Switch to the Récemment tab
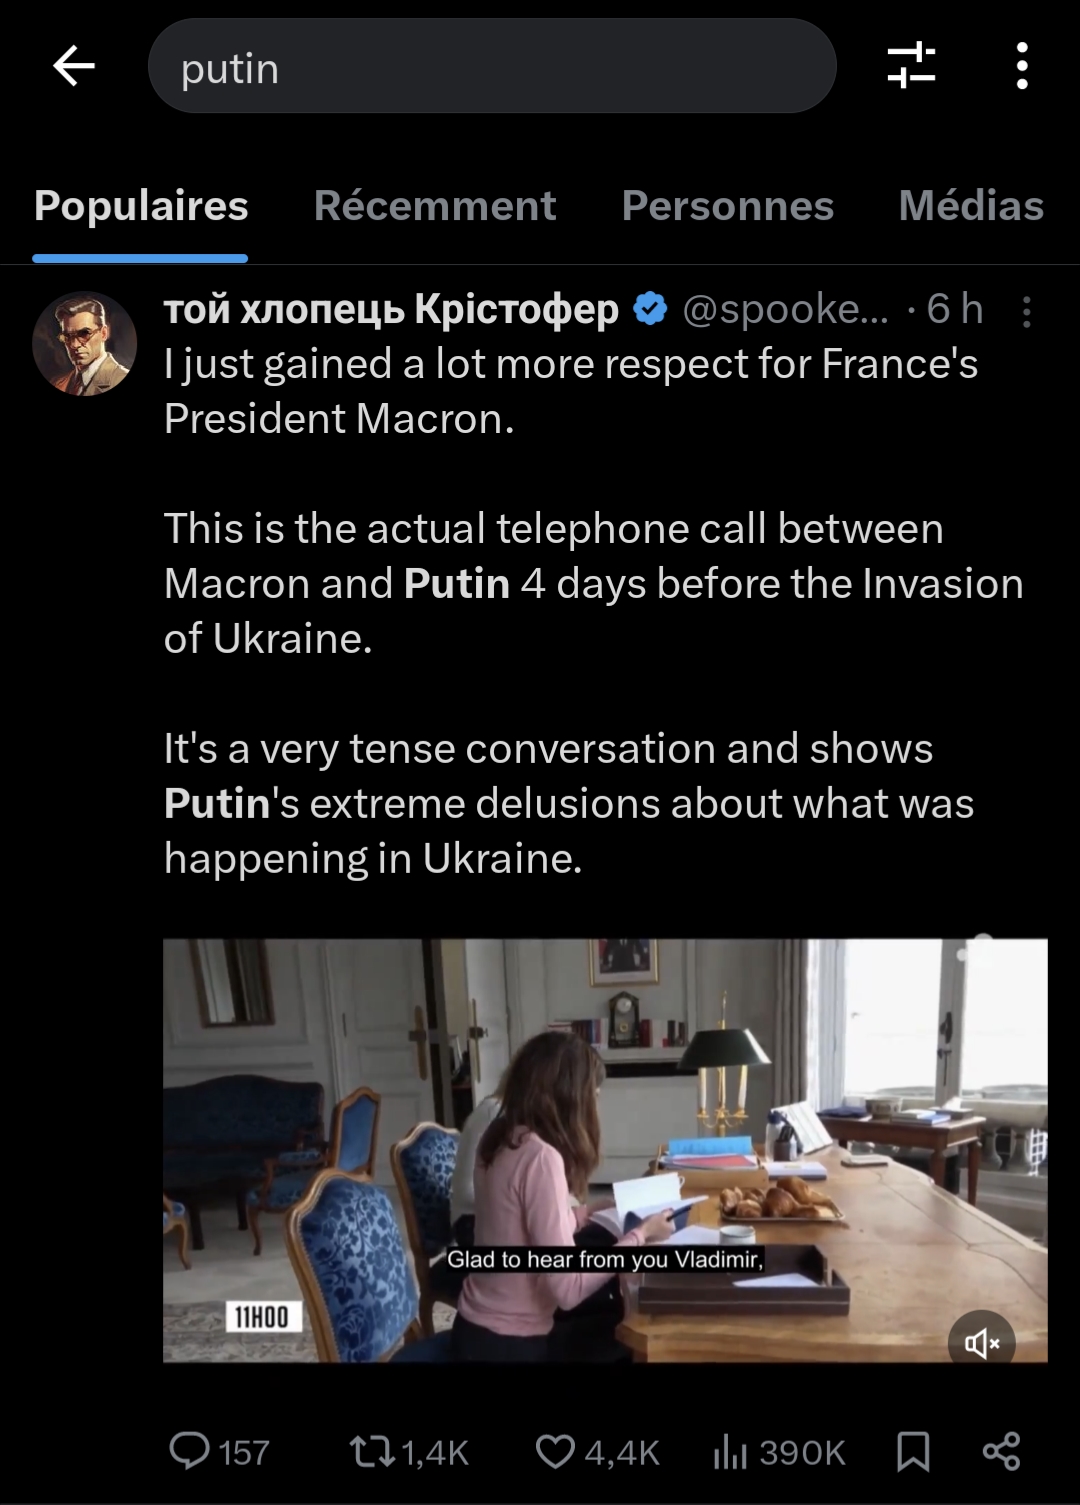 pyautogui.click(x=435, y=206)
